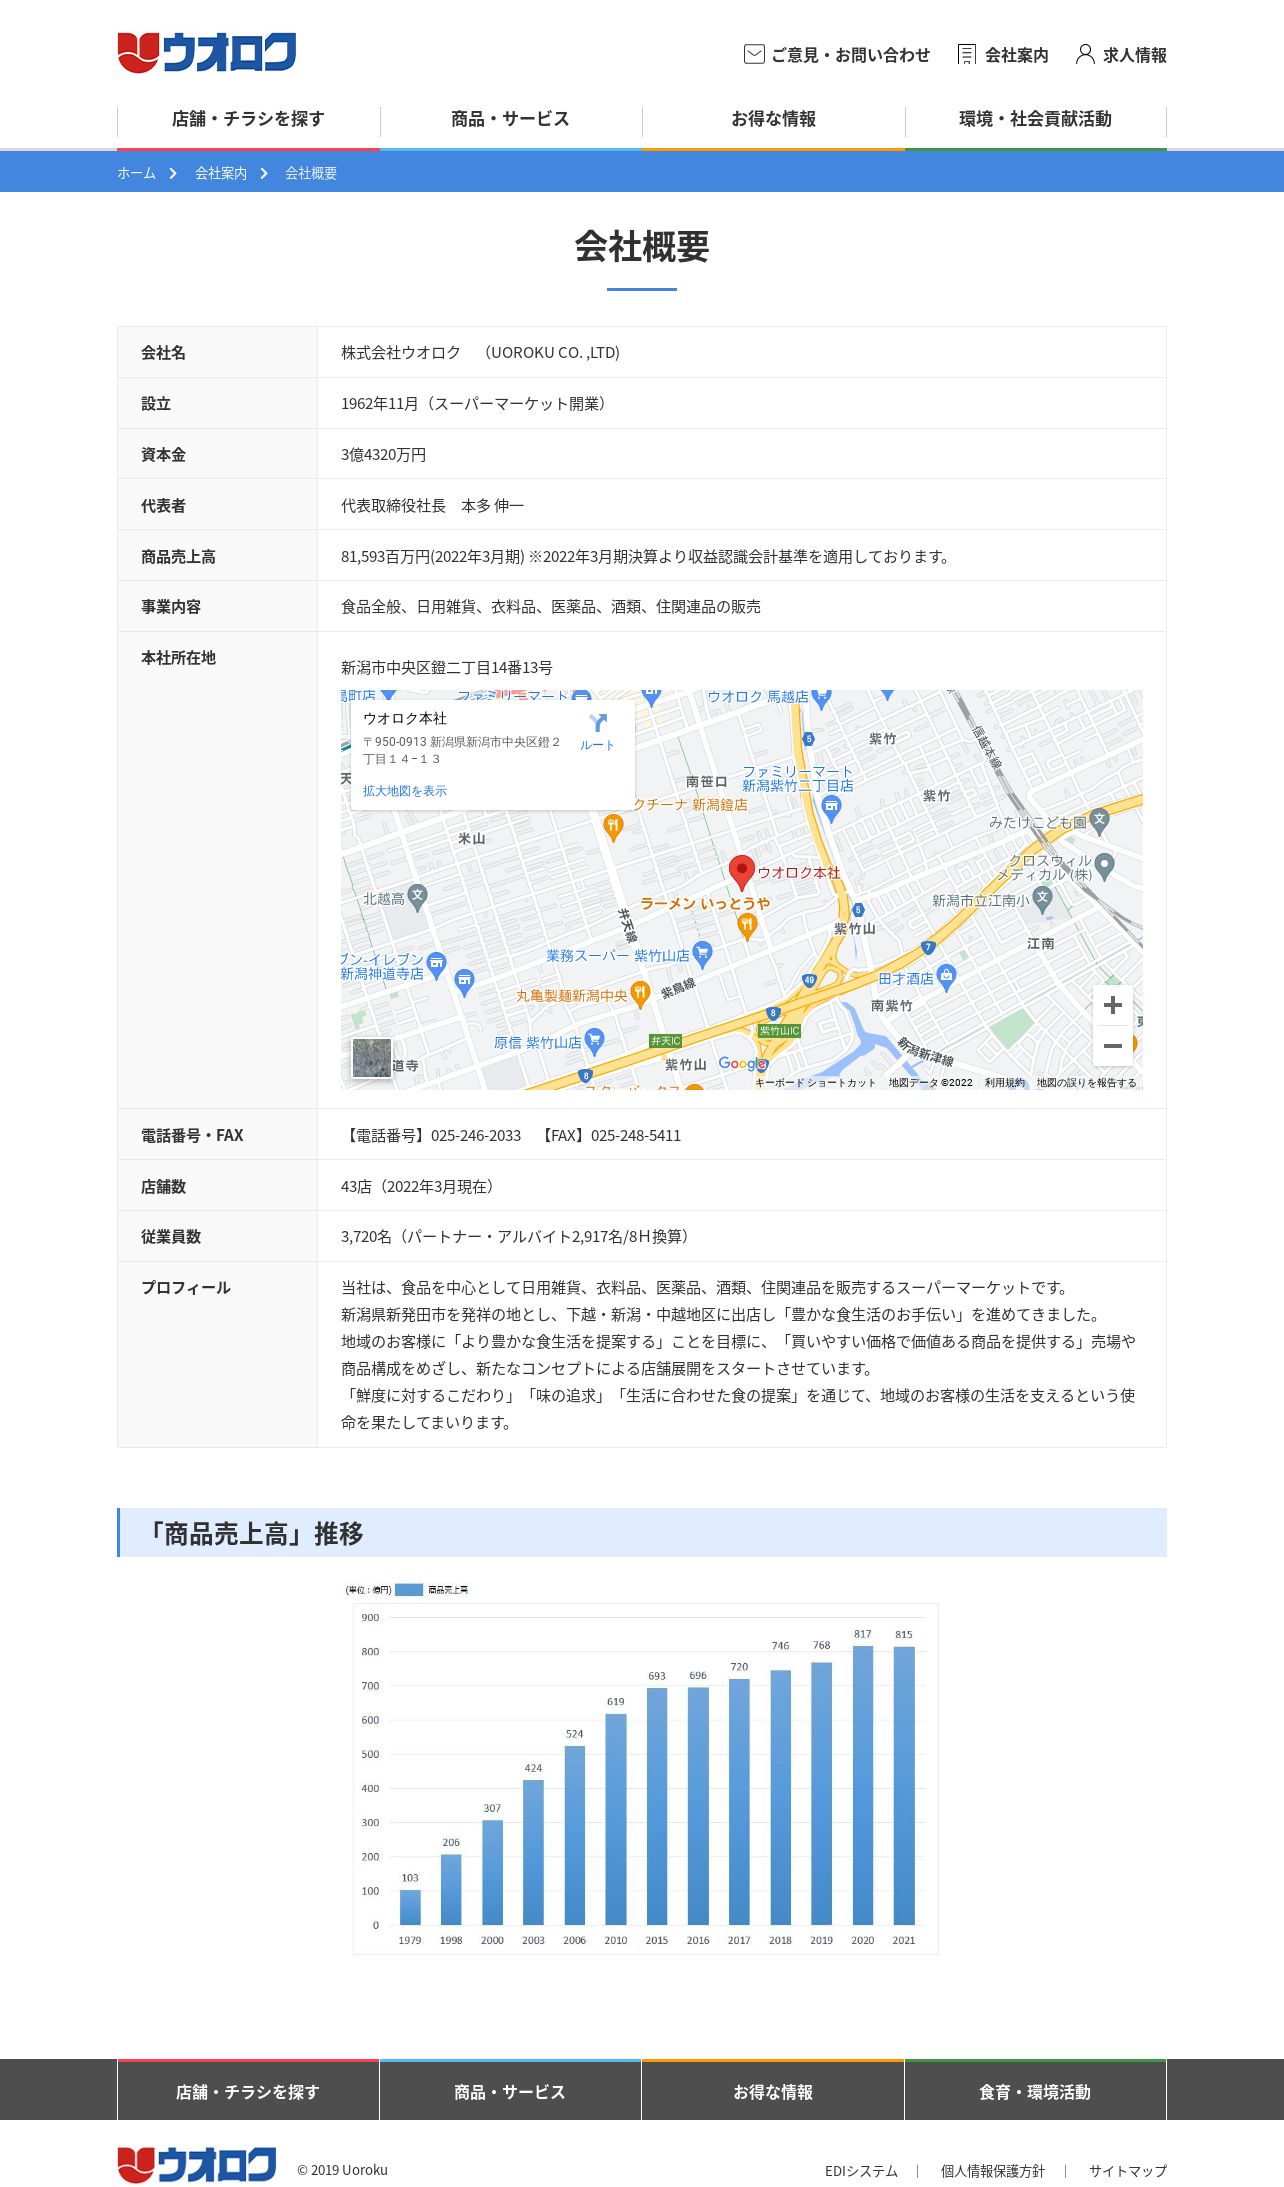This screenshot has height=2187, width=1284.
Task: Click the 2020 bar labelled 817
Action: [x=863, y=1785]
